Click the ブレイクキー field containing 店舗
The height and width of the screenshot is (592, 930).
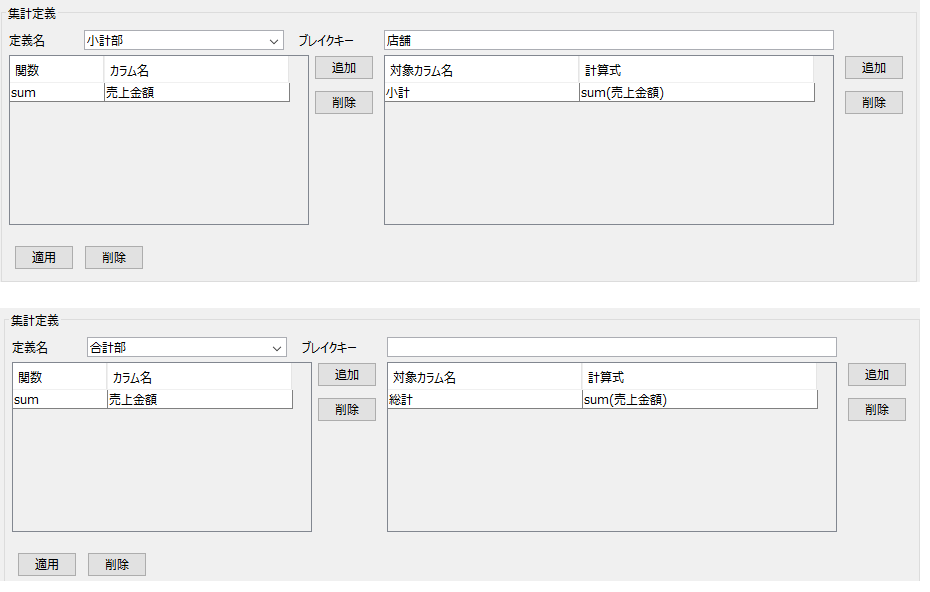click(608, 41)
